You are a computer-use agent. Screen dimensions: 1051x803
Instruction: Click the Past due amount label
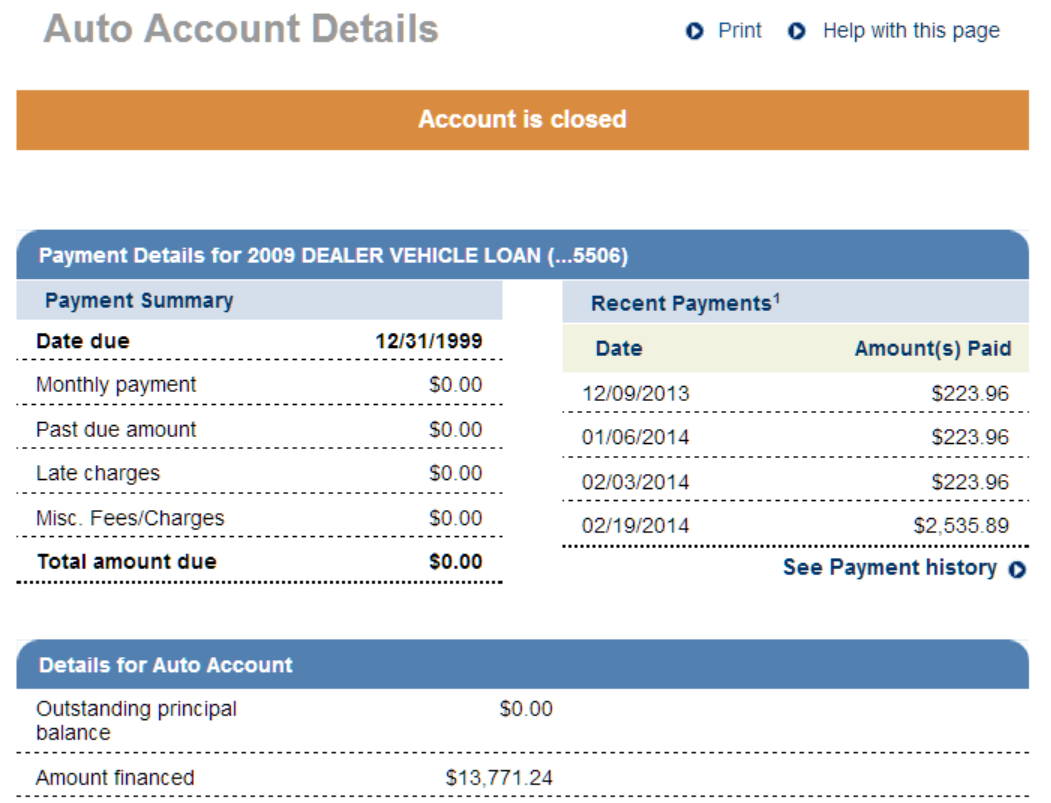tap(116, 430)
